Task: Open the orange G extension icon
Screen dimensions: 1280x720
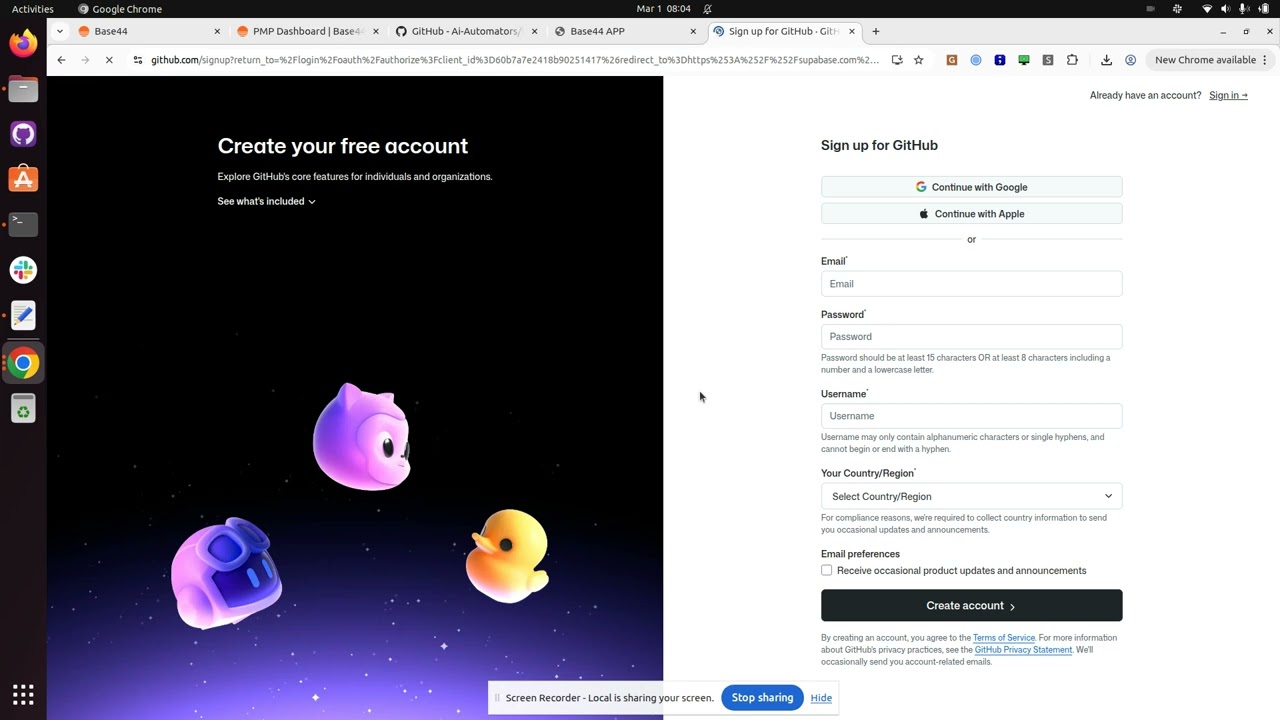Action: pos(952,60)
